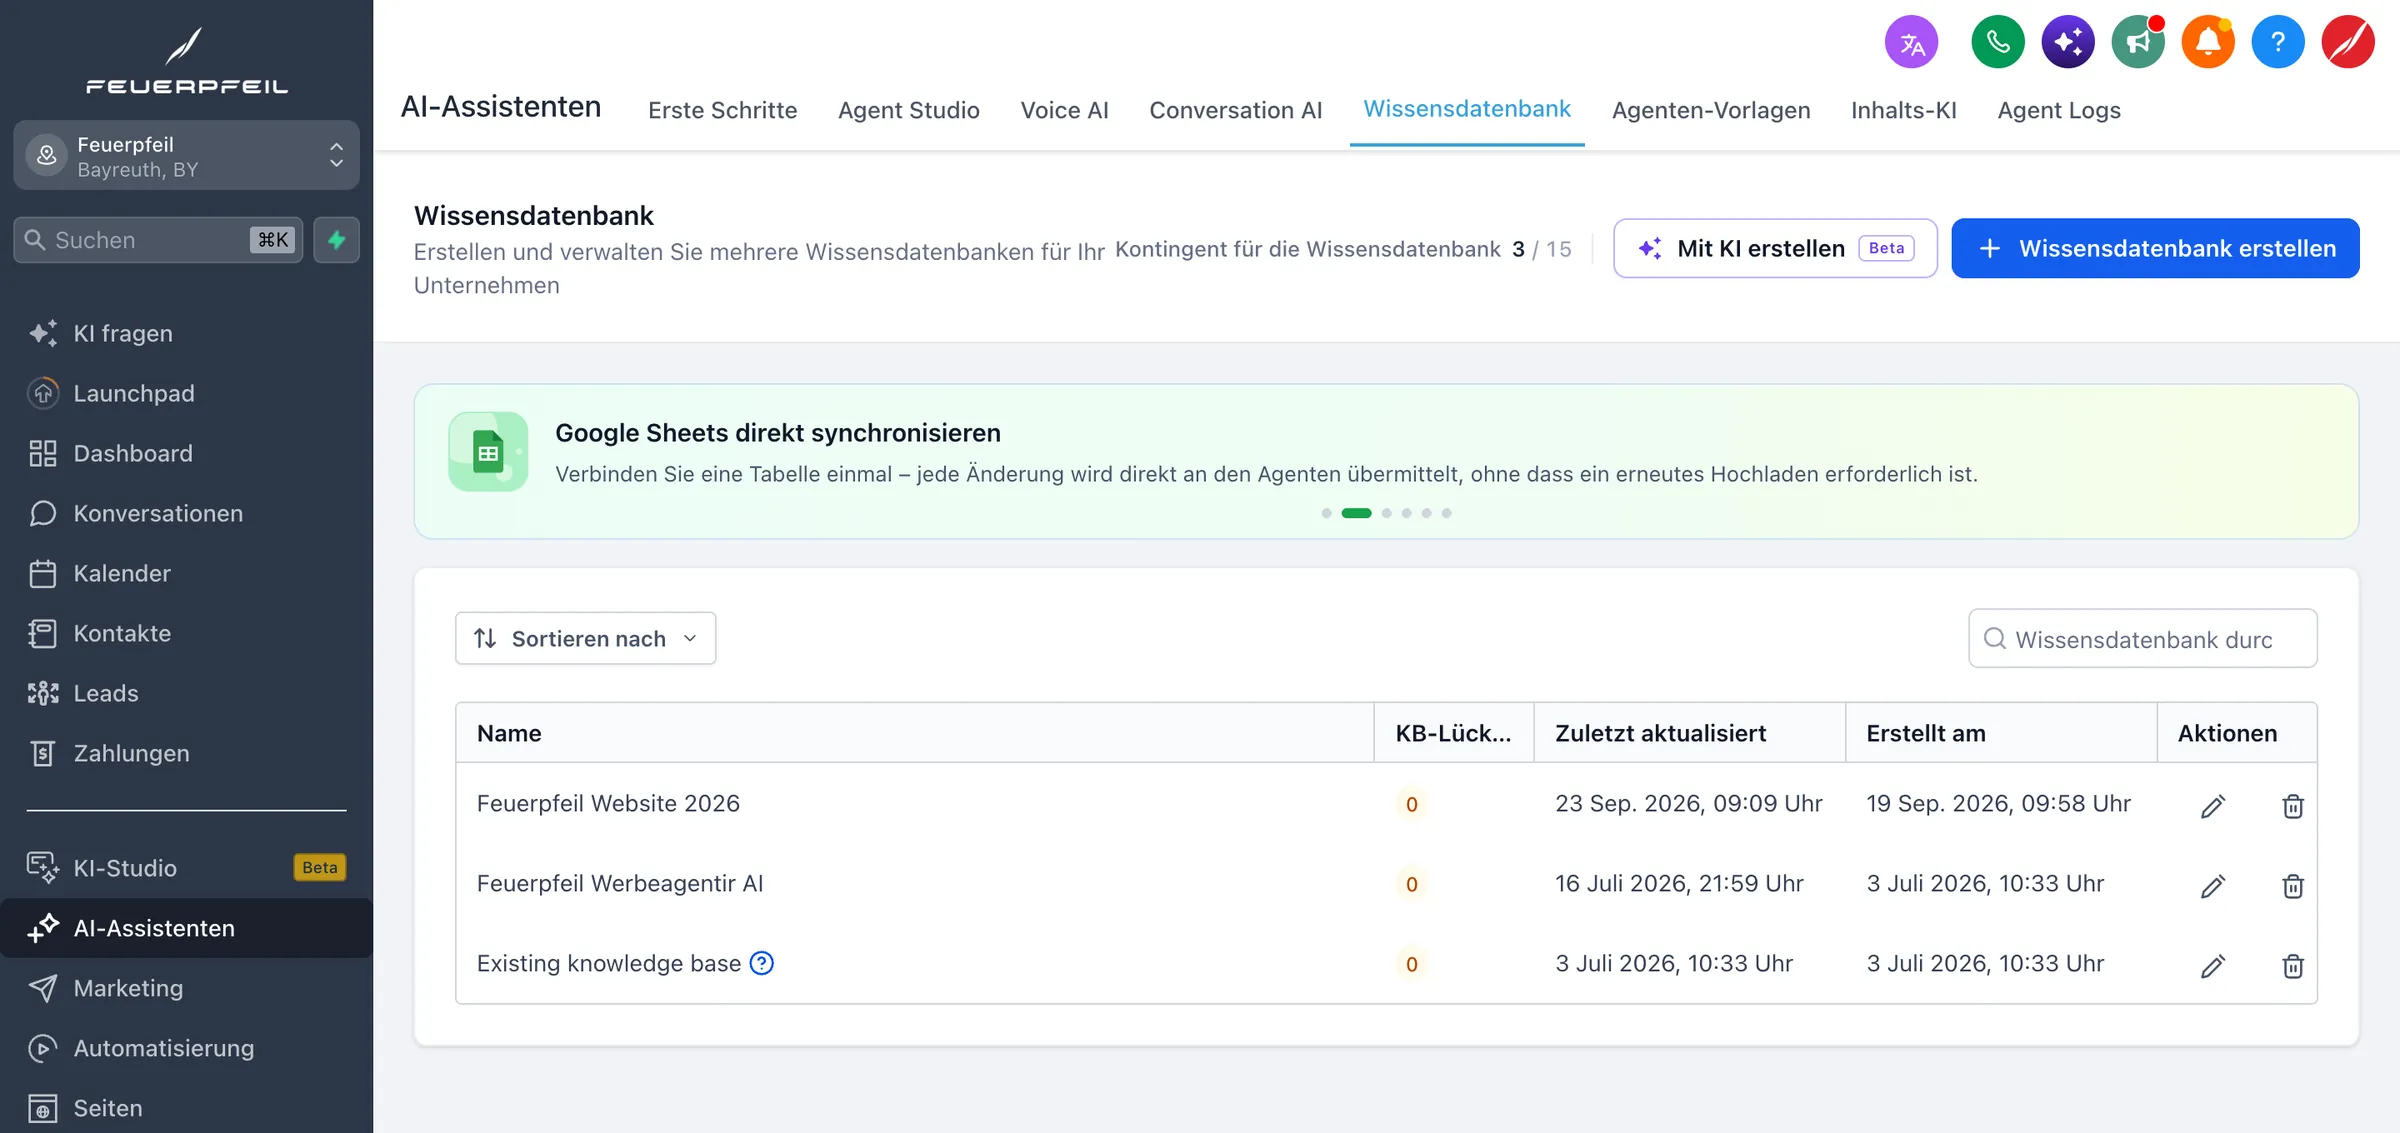Screen dimensions: 2400x1133
Task: Click the green phone dialer icon
Action: tap(1997, 42)
